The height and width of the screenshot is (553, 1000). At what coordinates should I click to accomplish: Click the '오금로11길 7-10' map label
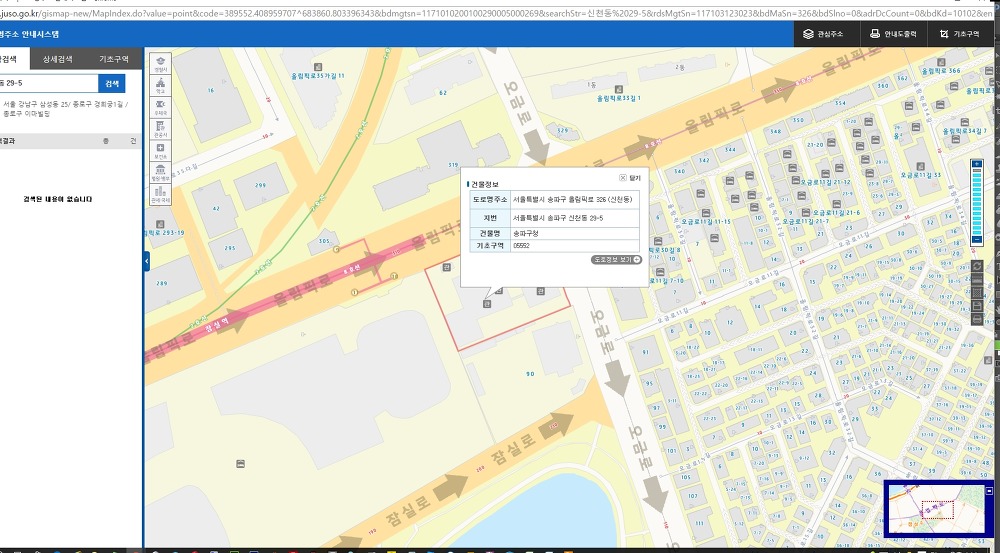[x=668, y=281]
